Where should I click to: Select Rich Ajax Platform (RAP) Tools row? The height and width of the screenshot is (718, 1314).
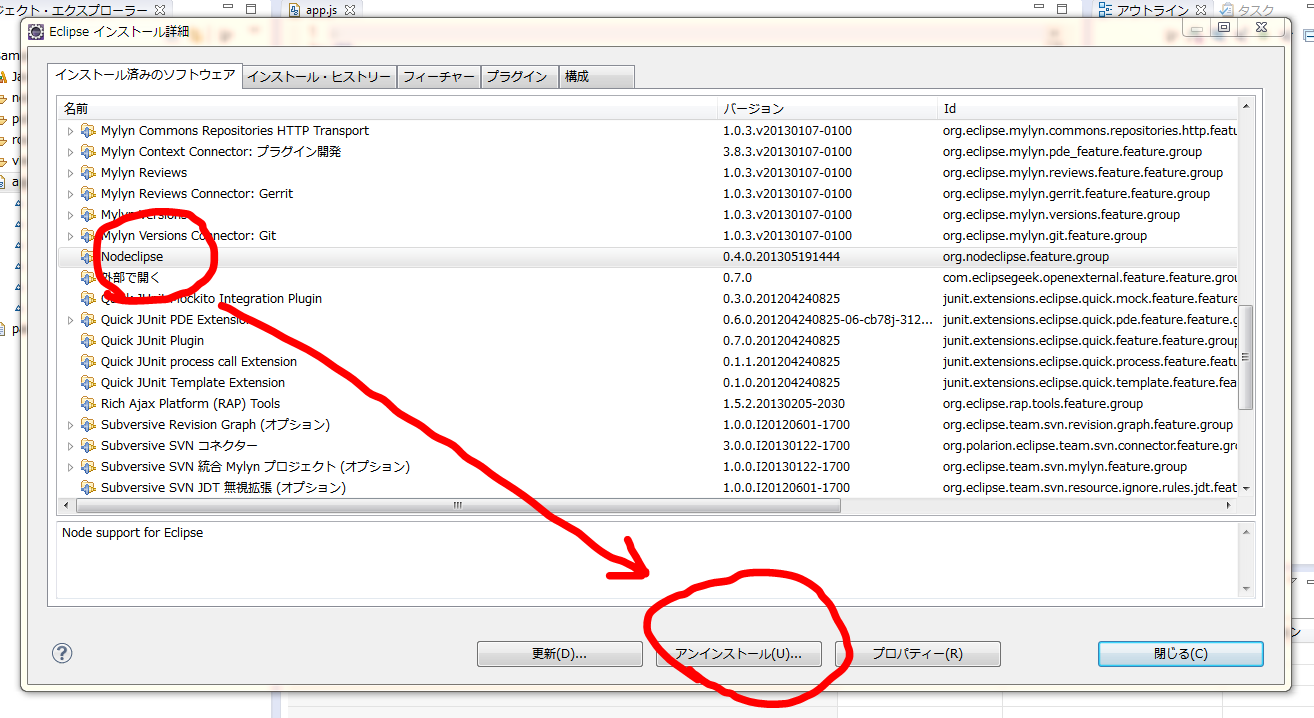[x=648, y=404]
